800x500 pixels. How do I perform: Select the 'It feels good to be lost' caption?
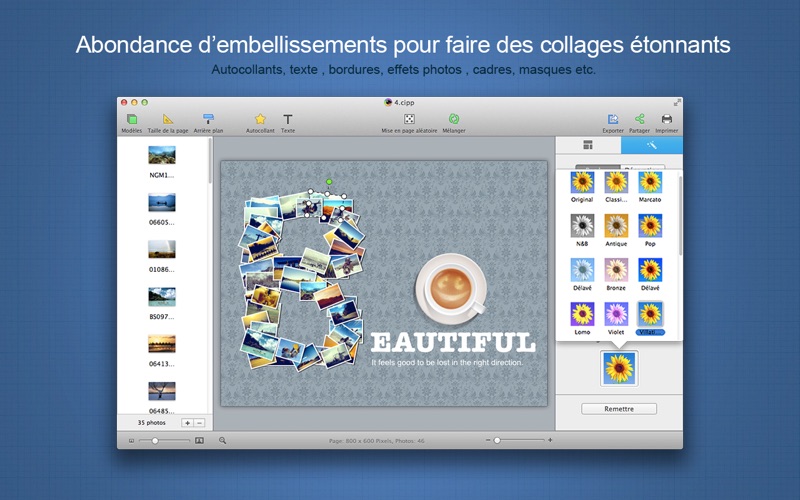click(447, 362)
